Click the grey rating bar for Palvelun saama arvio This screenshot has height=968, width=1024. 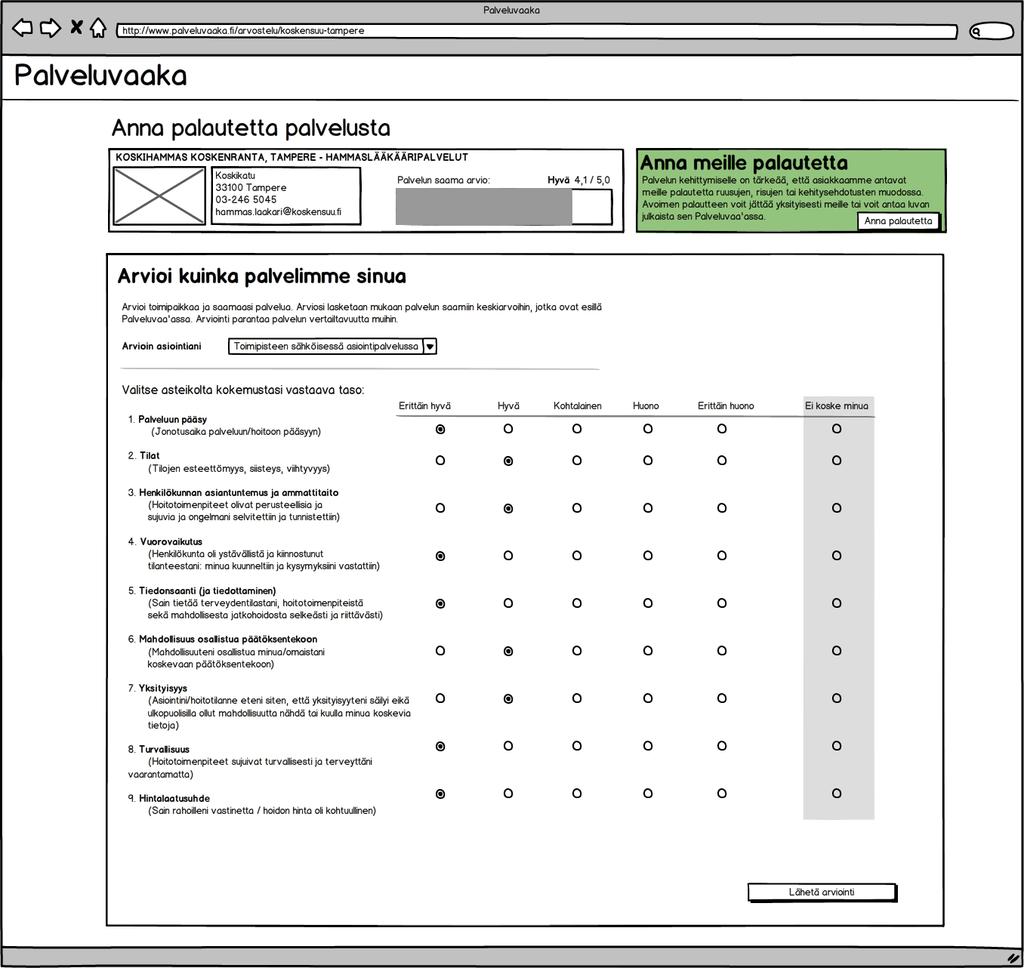pos(504,207)
